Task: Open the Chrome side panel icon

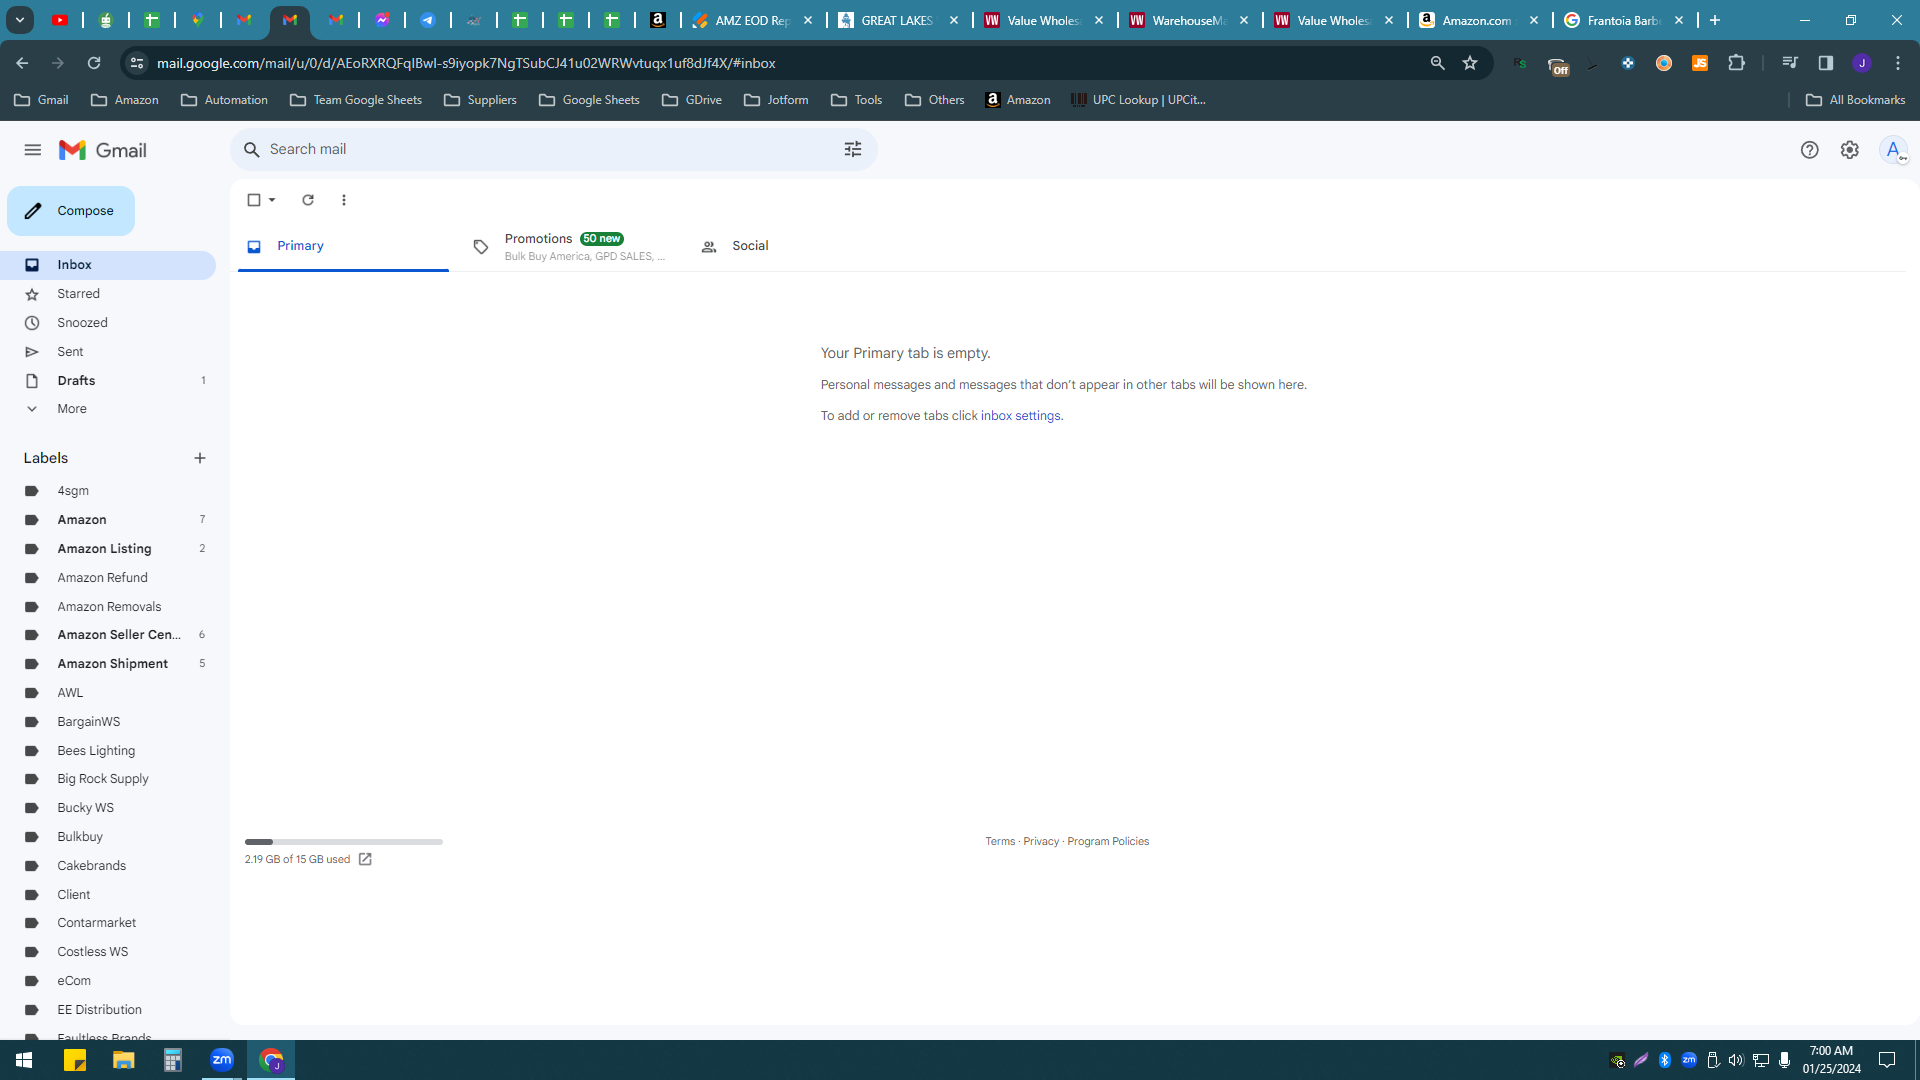Action: point(1826,63)
